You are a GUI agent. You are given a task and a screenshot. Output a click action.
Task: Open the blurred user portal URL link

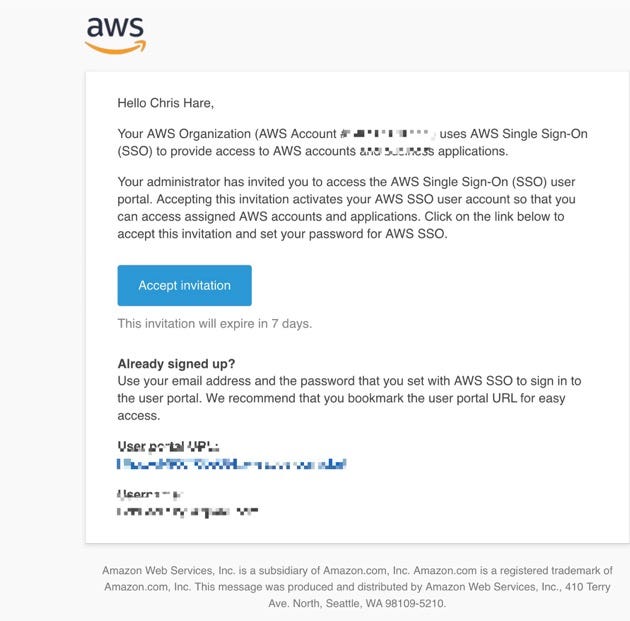coord(231,464)
